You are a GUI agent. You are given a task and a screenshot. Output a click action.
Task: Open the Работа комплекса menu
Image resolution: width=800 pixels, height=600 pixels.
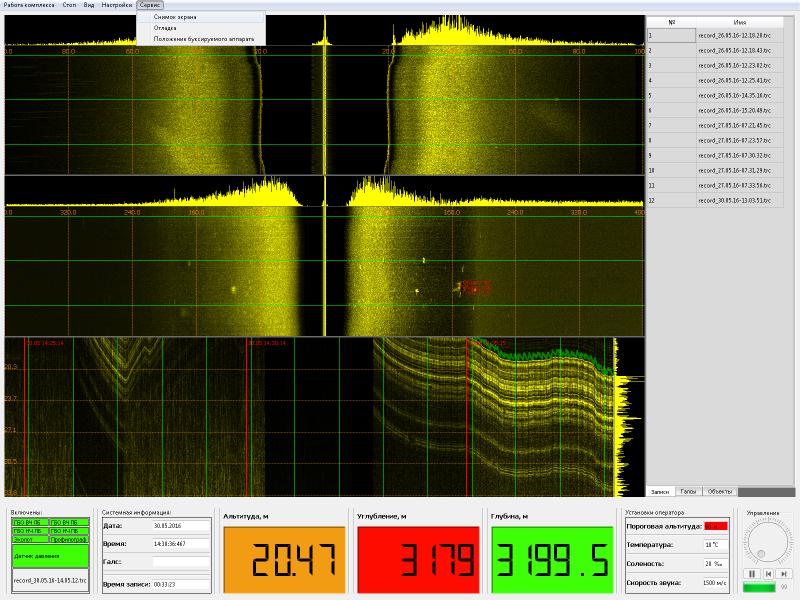29,5
